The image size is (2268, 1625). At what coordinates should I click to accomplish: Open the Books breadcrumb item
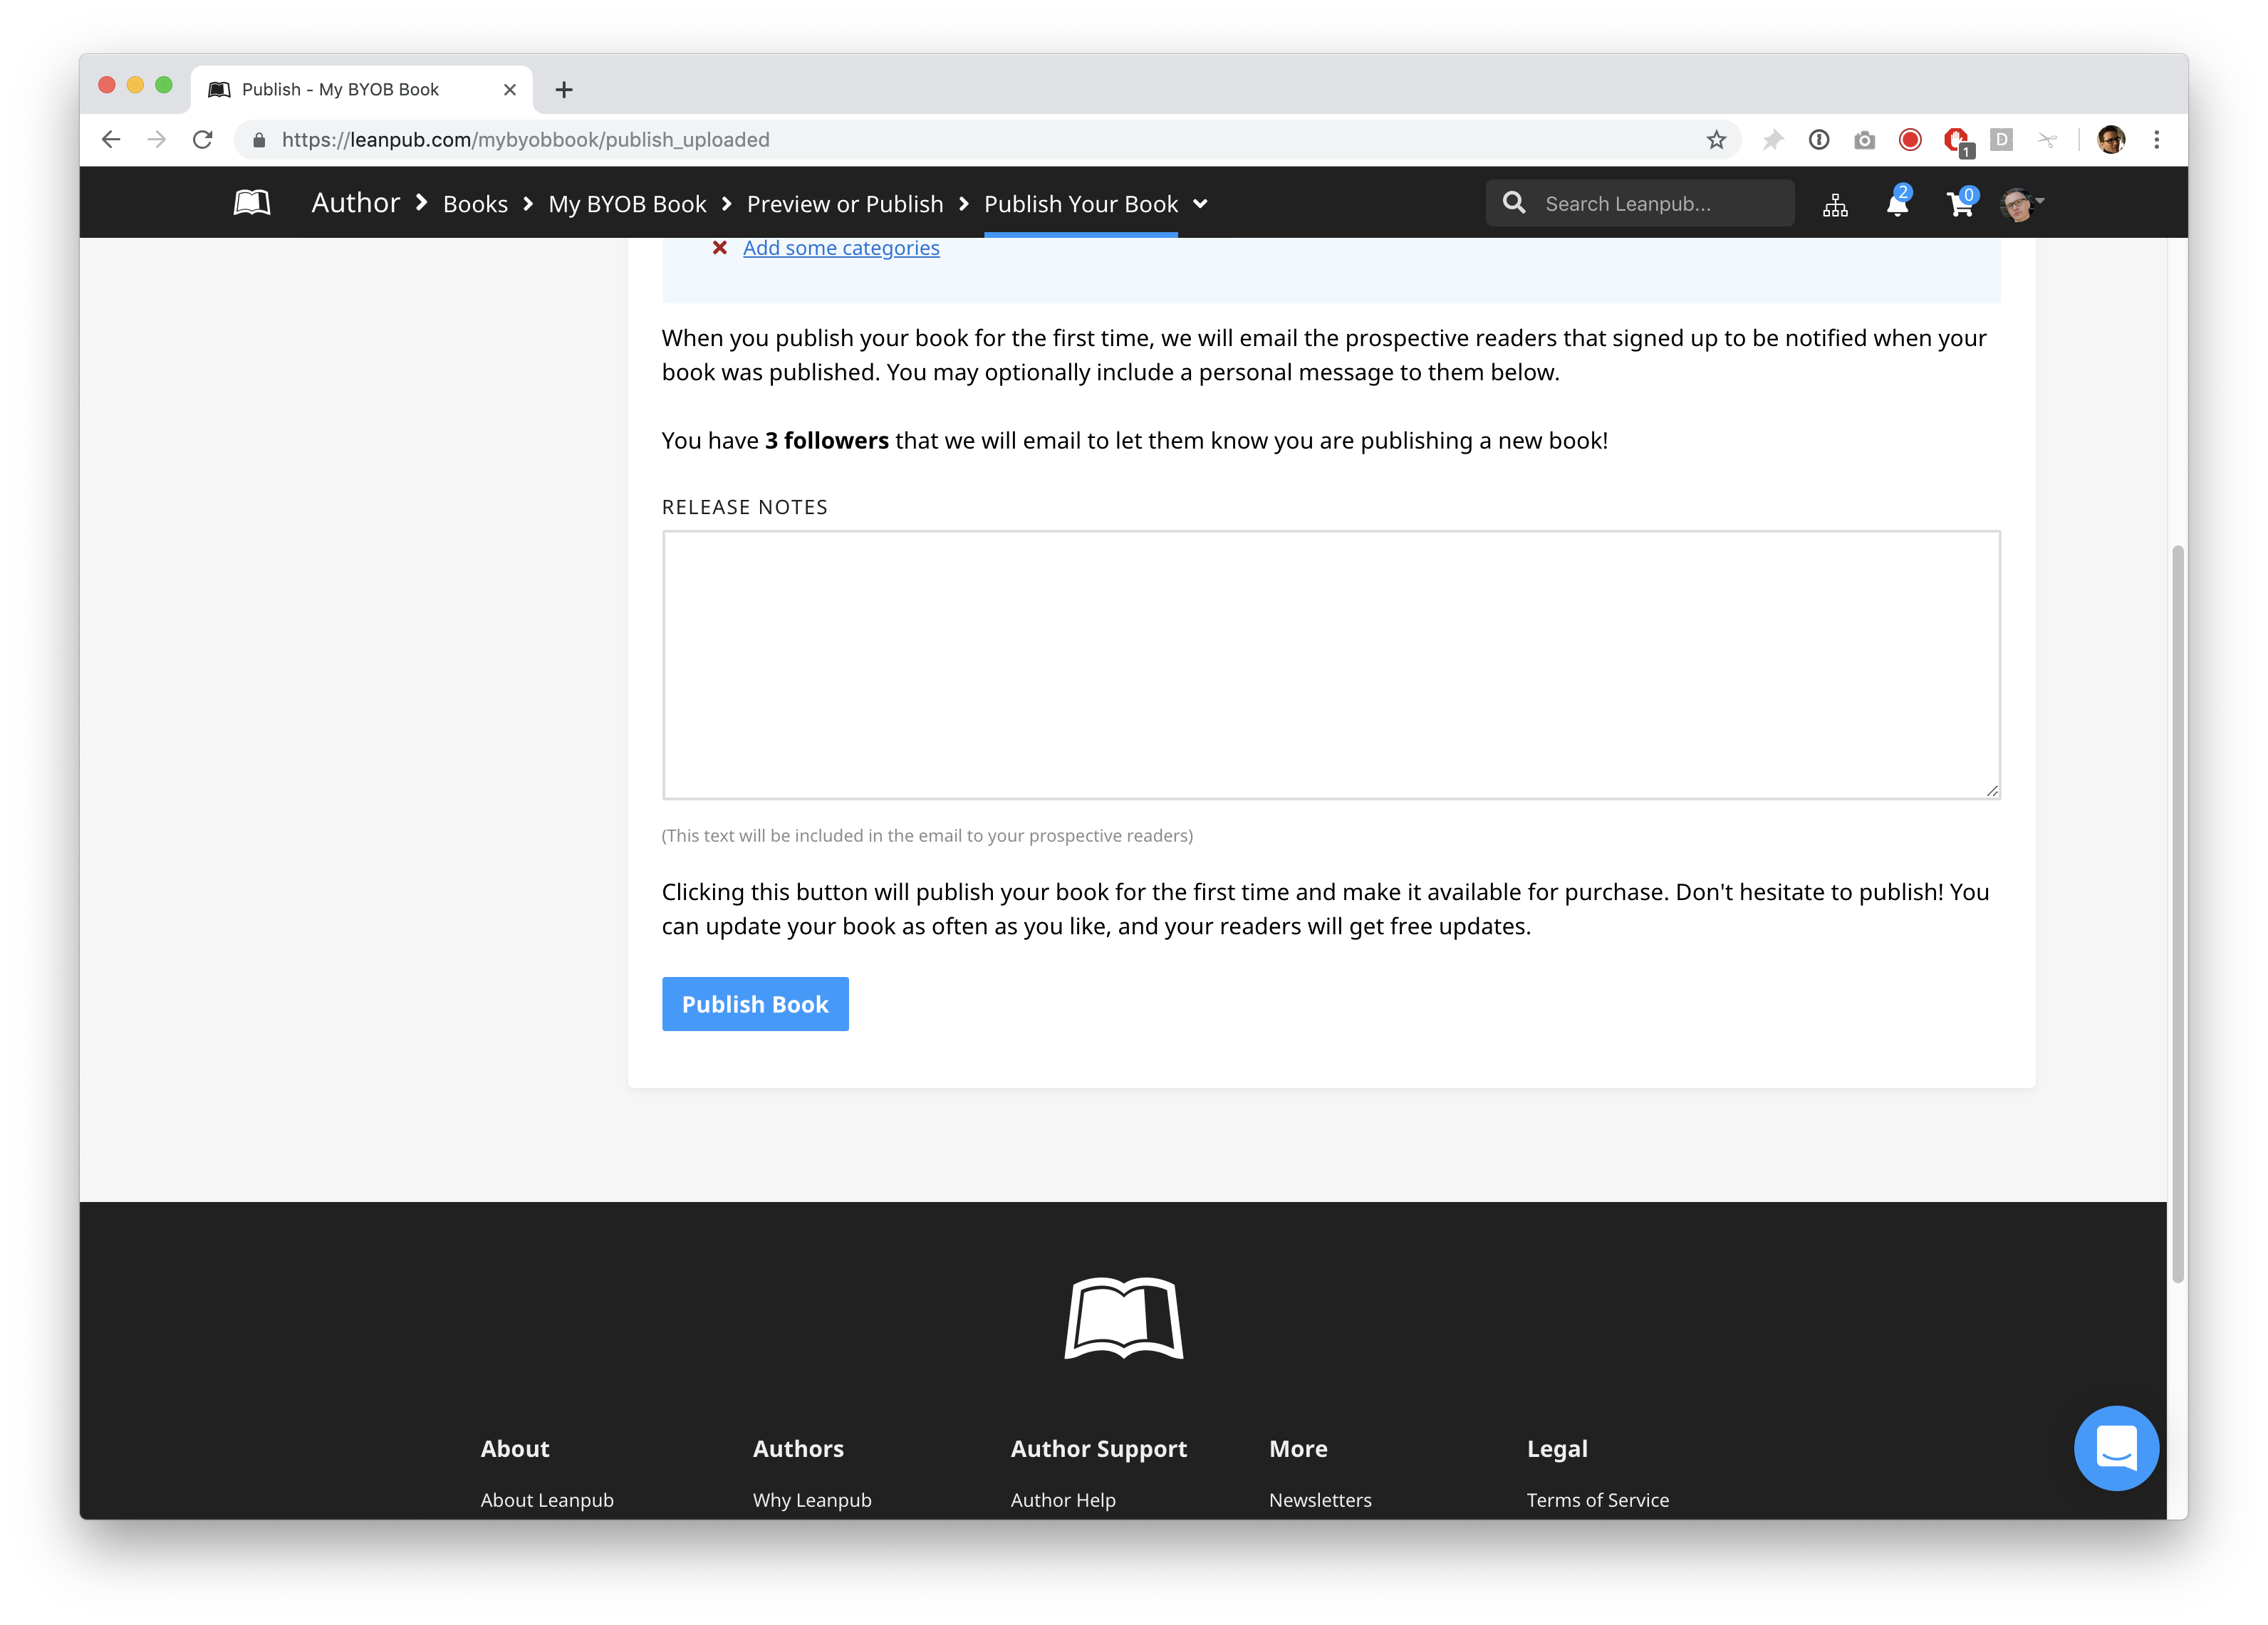(475, 204)
